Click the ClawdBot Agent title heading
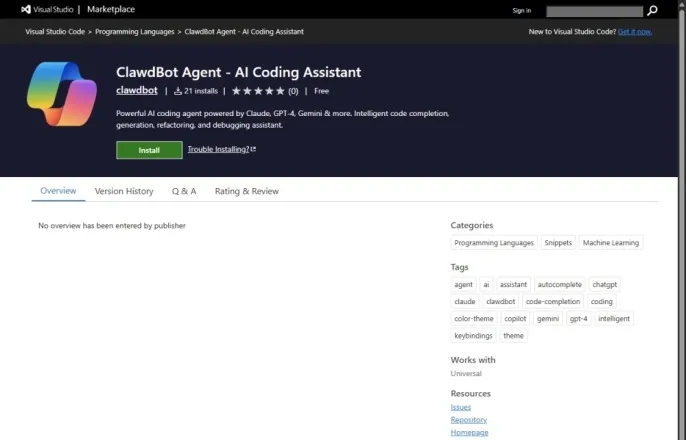686x440 pixels. pos(238,72)
